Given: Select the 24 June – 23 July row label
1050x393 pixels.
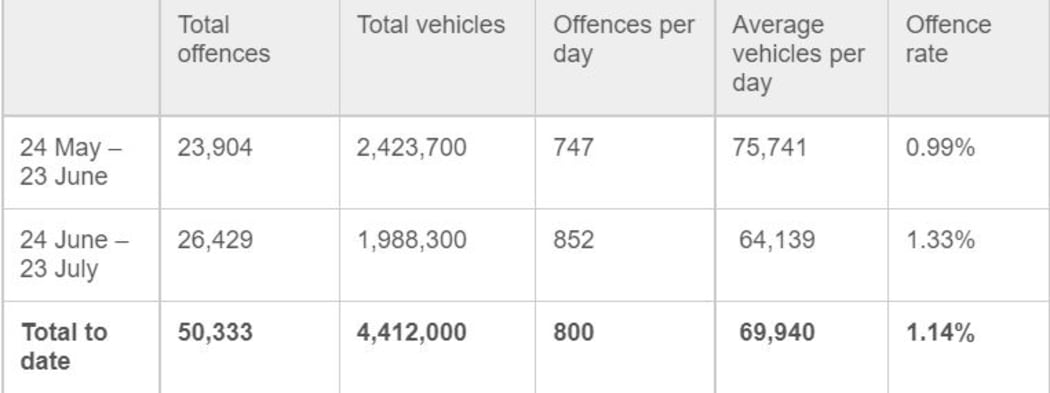Looking at the screenshot, I should point(74,254).
